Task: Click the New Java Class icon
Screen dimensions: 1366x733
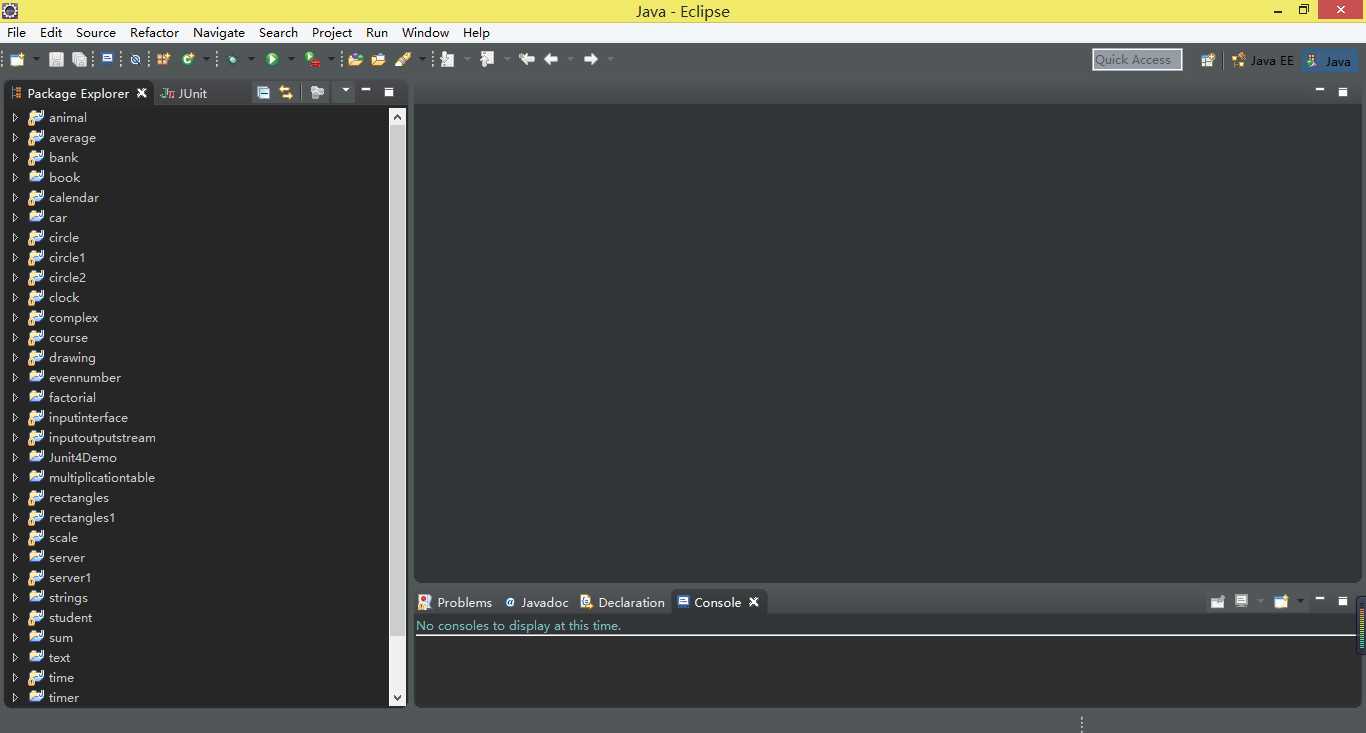Action: point(188,60)
